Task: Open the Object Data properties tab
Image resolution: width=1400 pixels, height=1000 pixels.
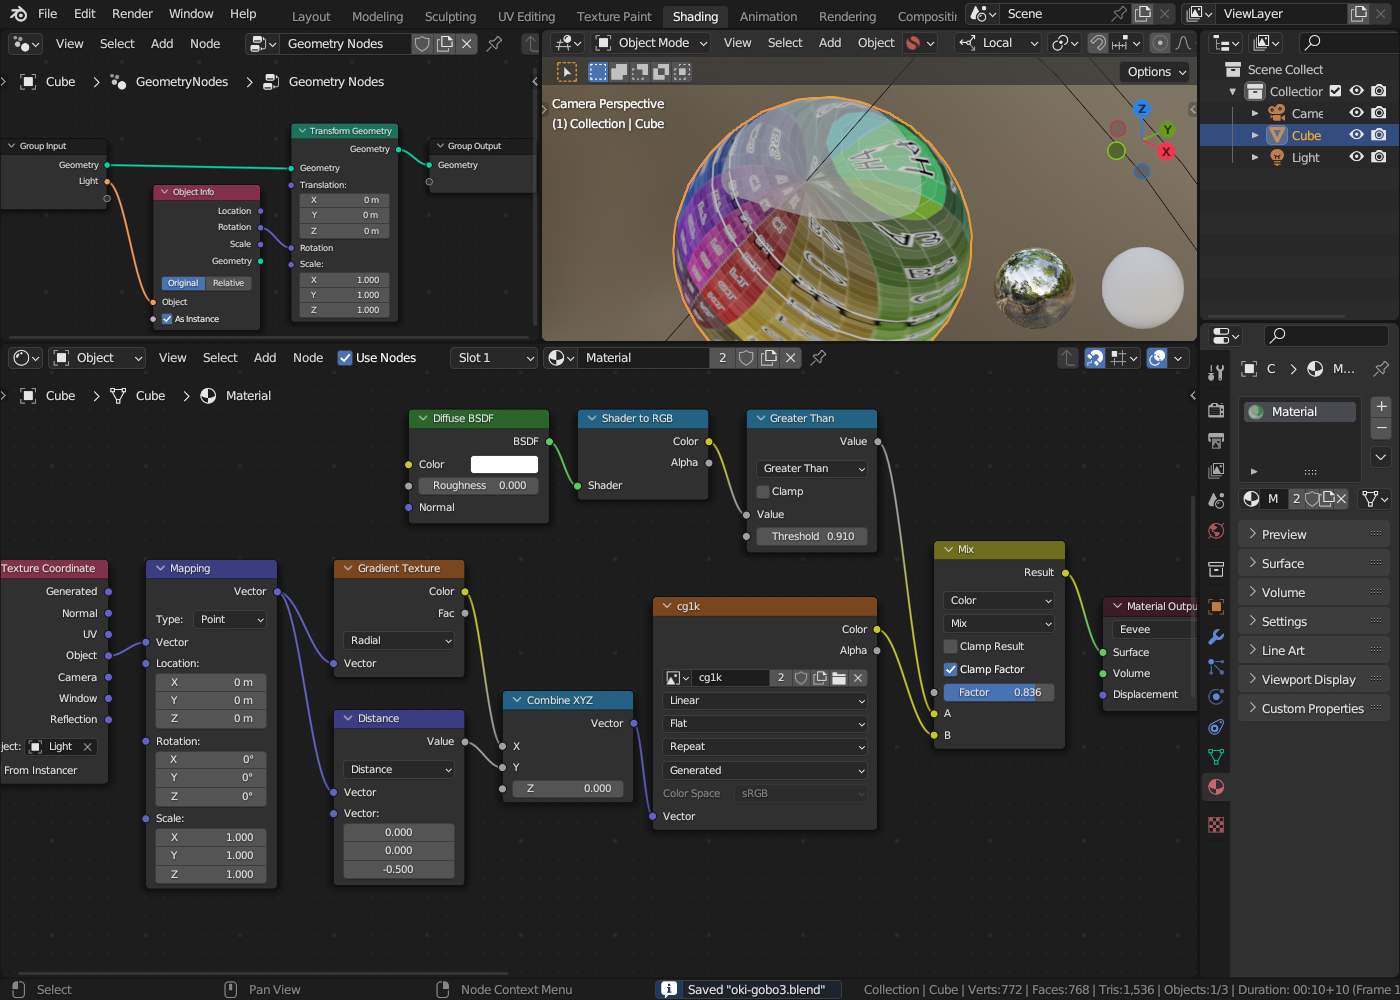Action: [1216, 757]
